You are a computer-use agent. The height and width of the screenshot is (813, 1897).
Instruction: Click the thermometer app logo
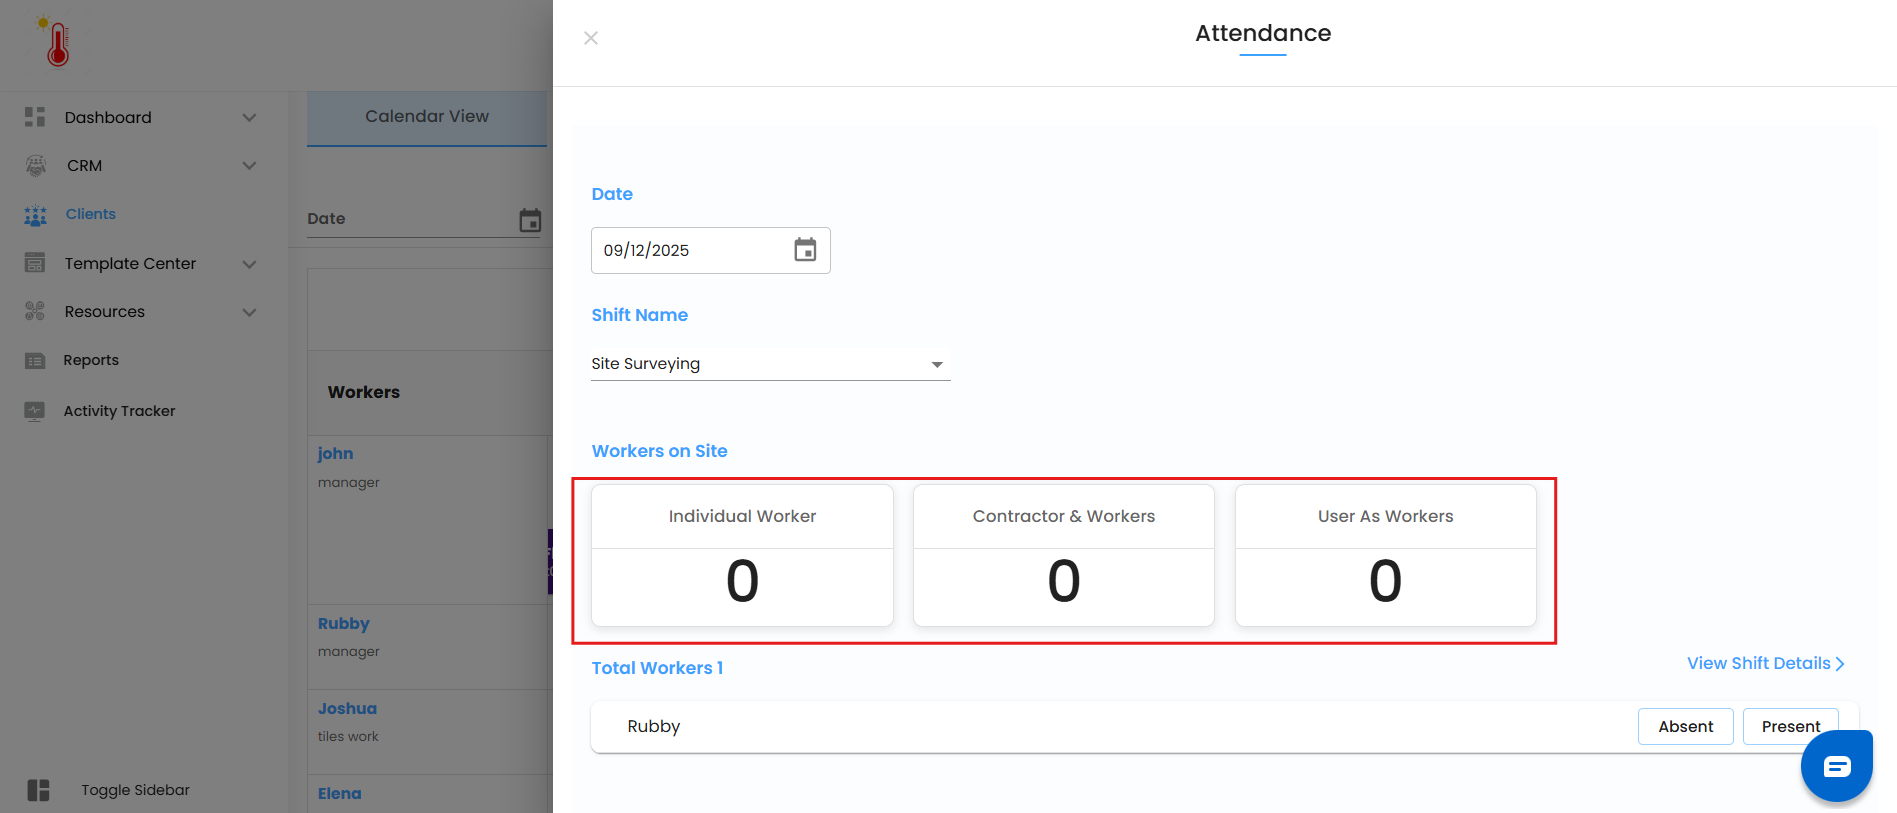(56, 42)
